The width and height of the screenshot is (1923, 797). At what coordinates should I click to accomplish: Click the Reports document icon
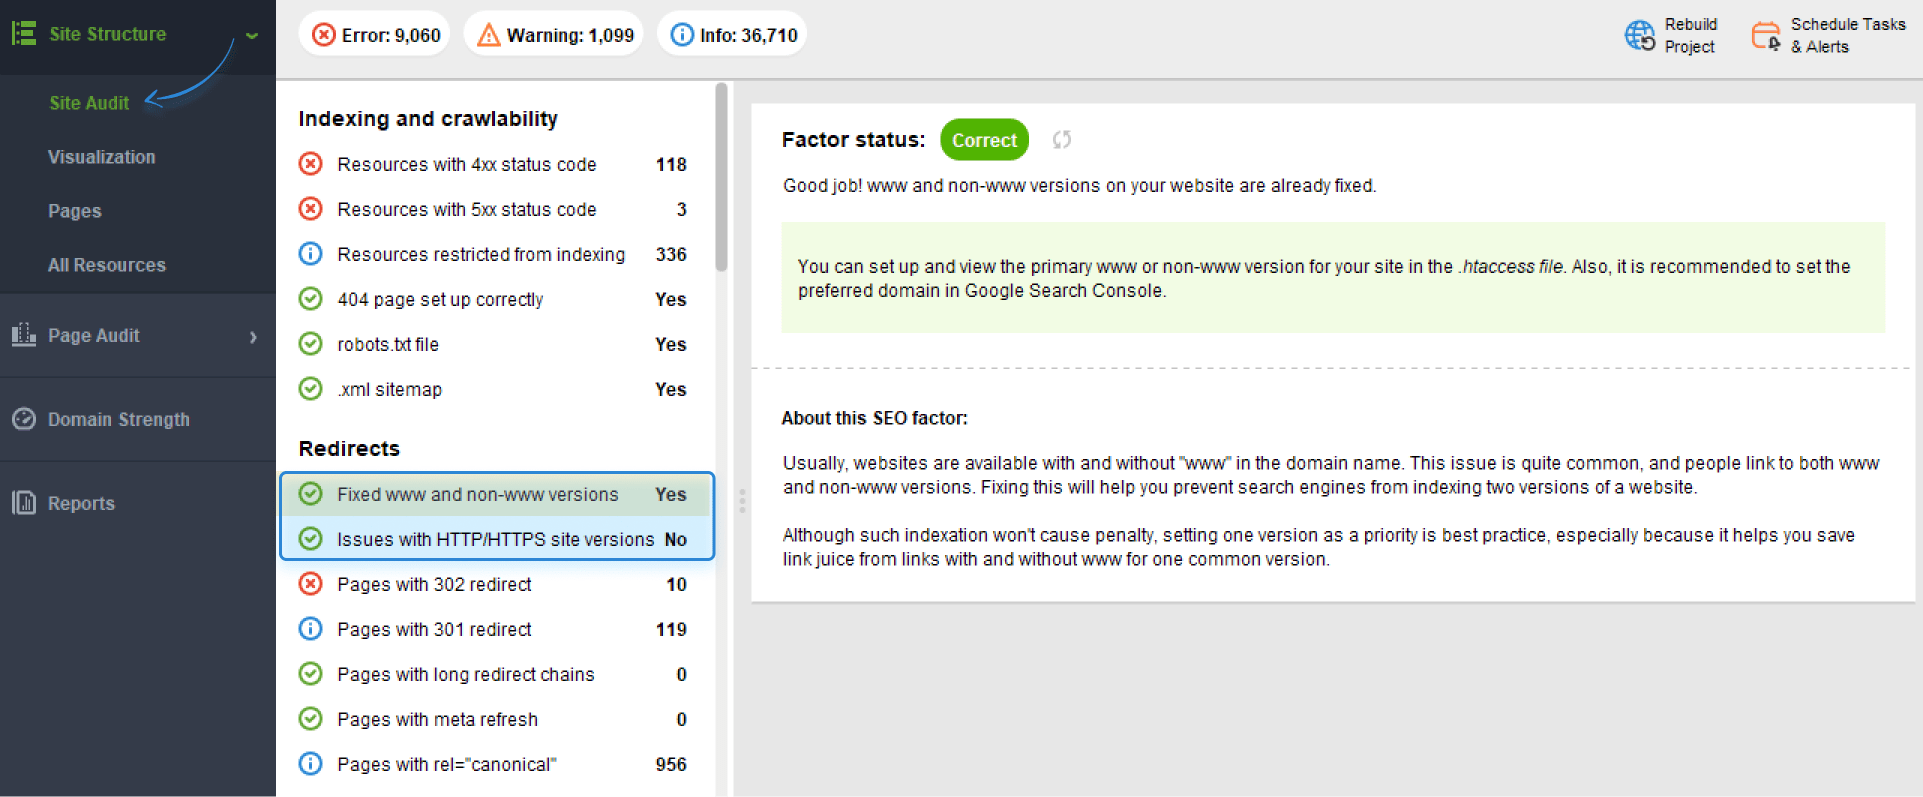pos(24,503)
